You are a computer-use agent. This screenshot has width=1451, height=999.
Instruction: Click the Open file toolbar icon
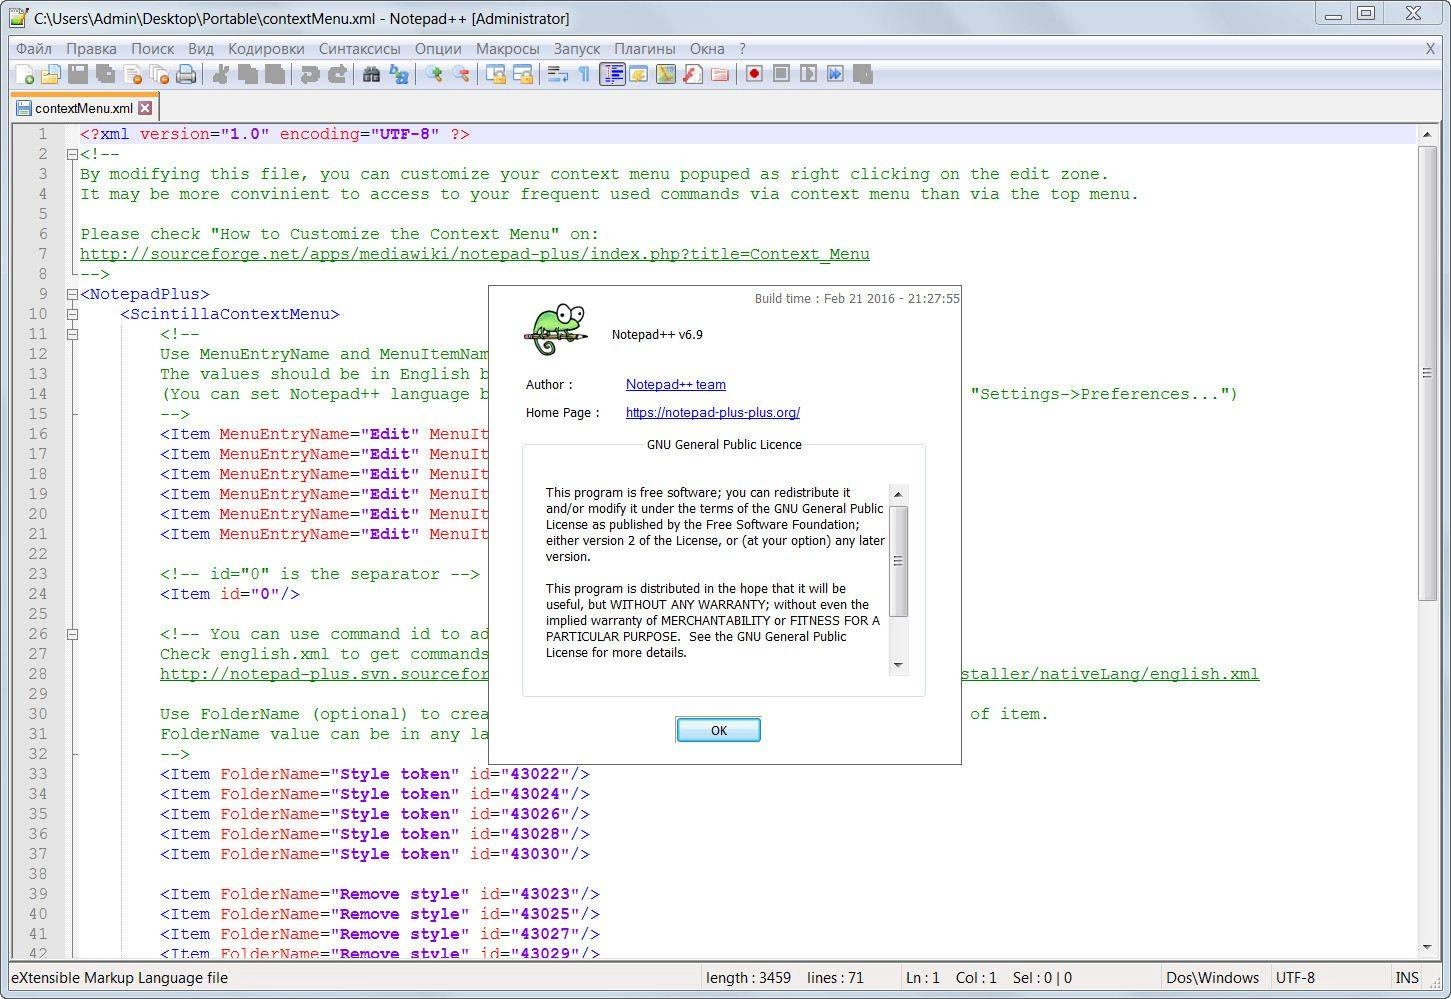click(51, 74)
